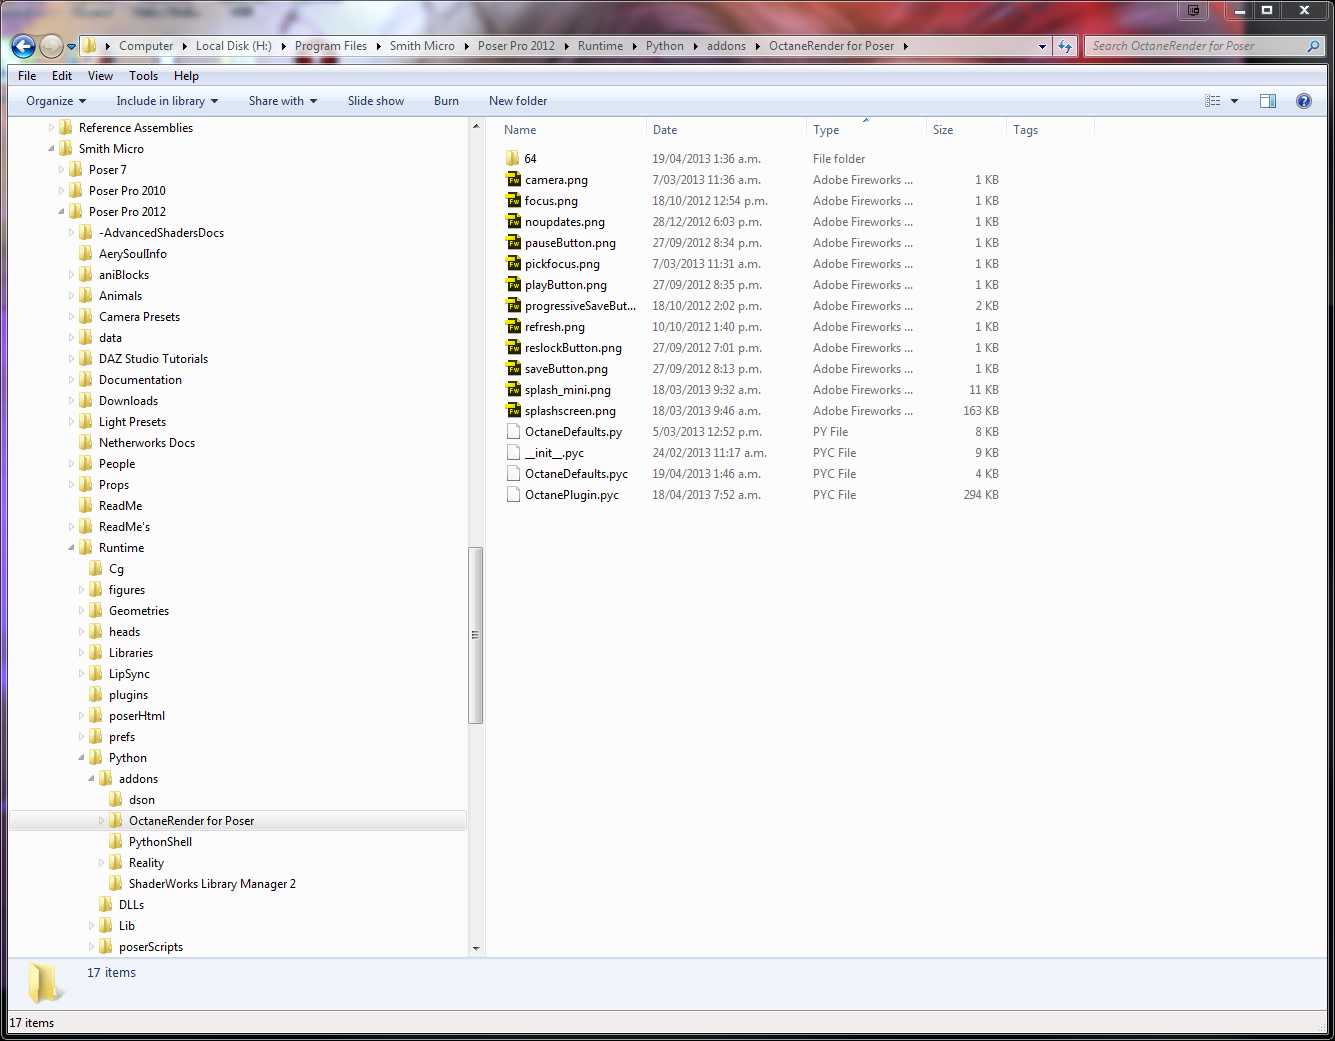Click the focus.png file icon
The height and width of the screenshot is (1041, 1335).
coord(514,201)
